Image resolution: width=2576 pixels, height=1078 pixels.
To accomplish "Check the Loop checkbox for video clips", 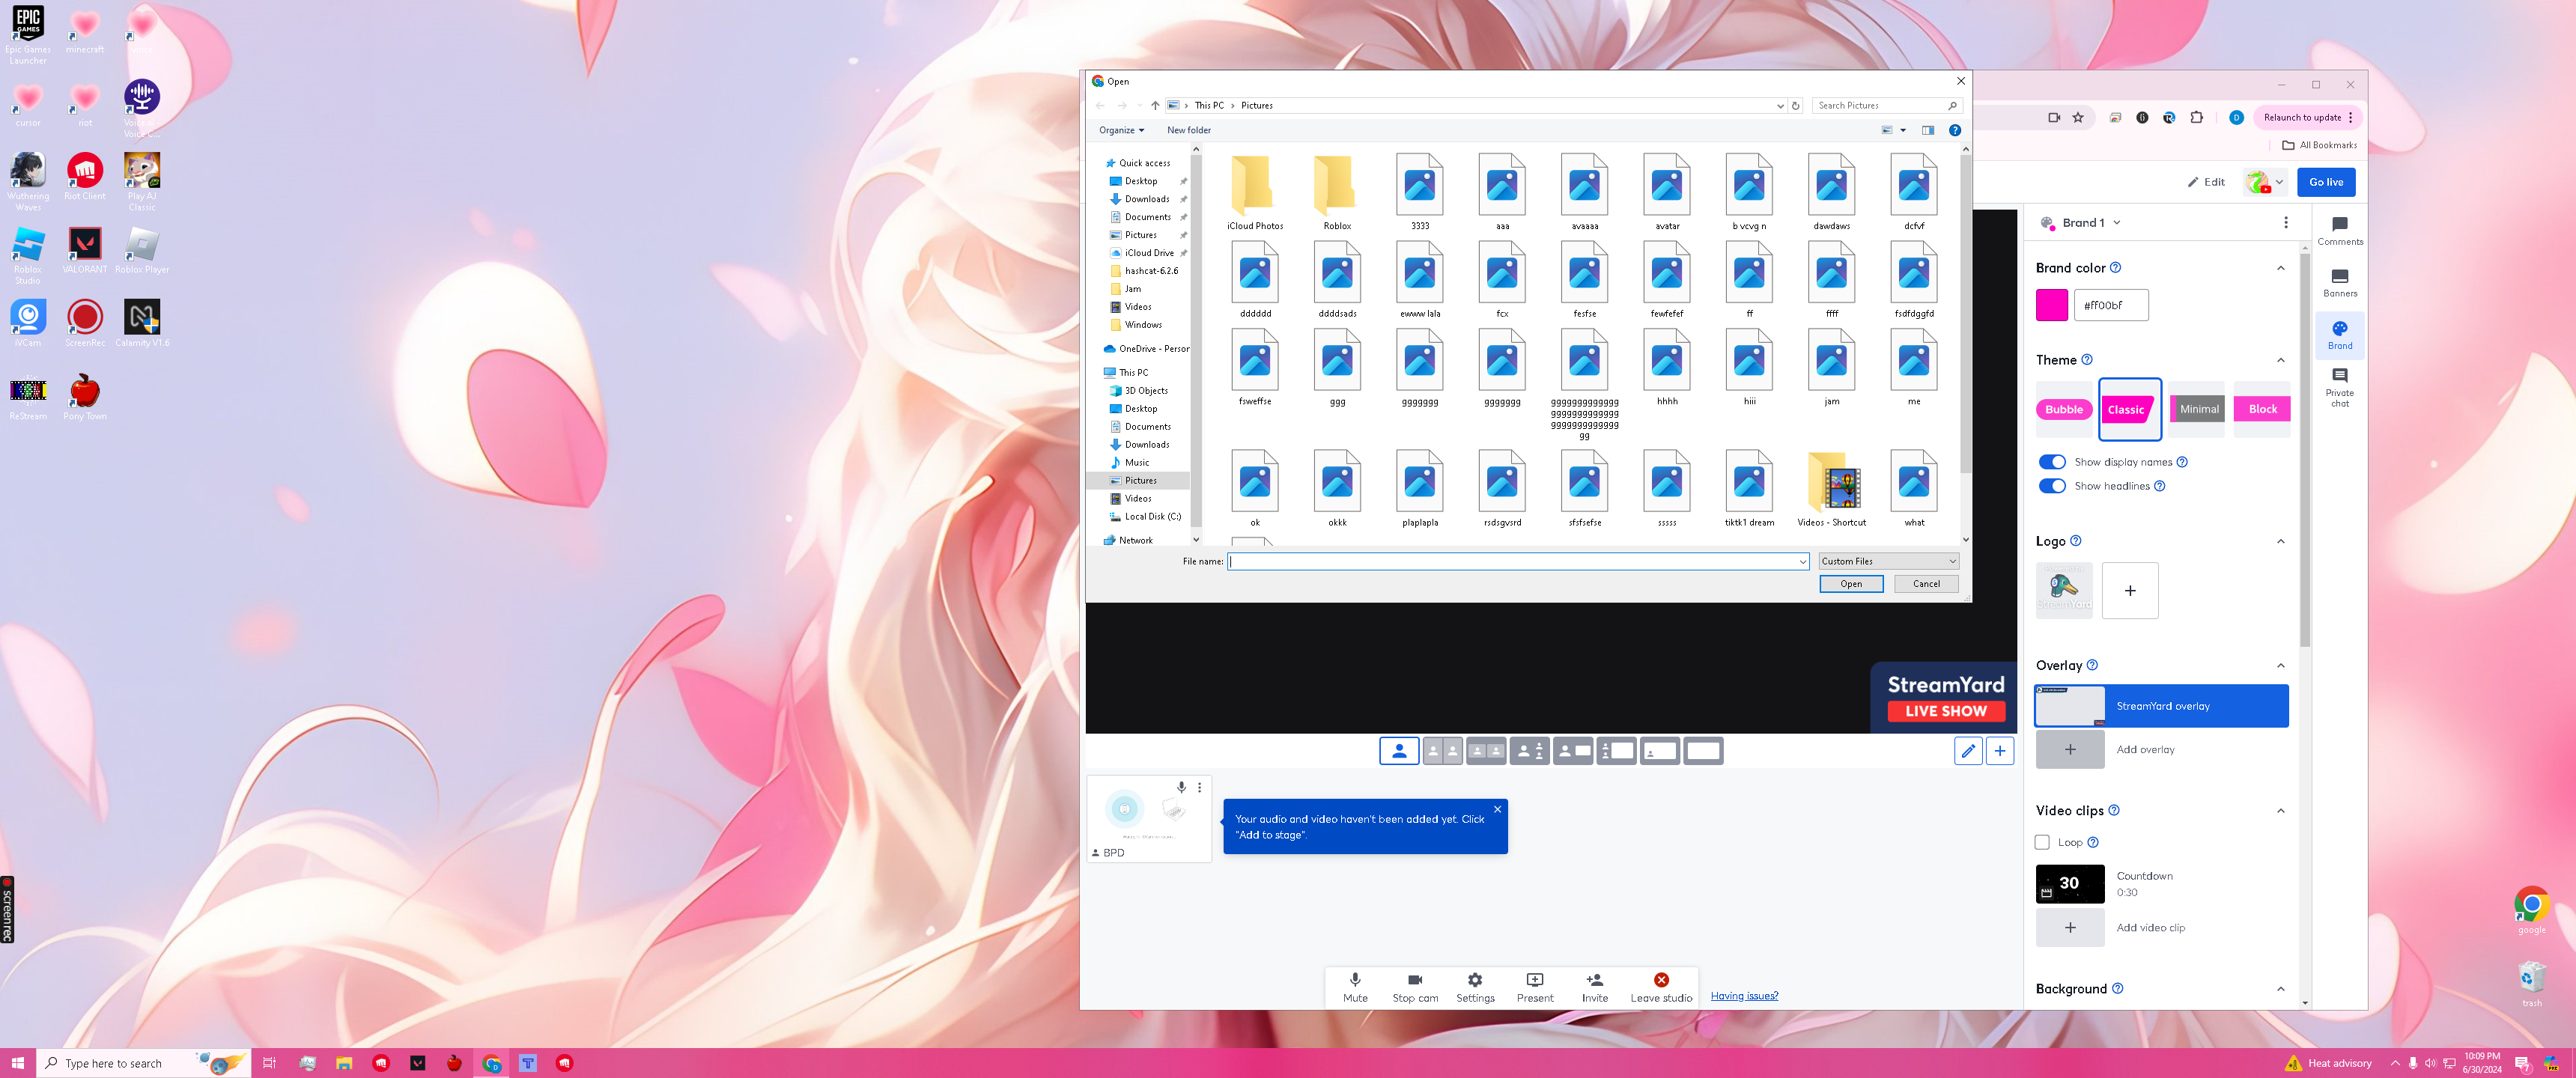I will pos(2043,842).
